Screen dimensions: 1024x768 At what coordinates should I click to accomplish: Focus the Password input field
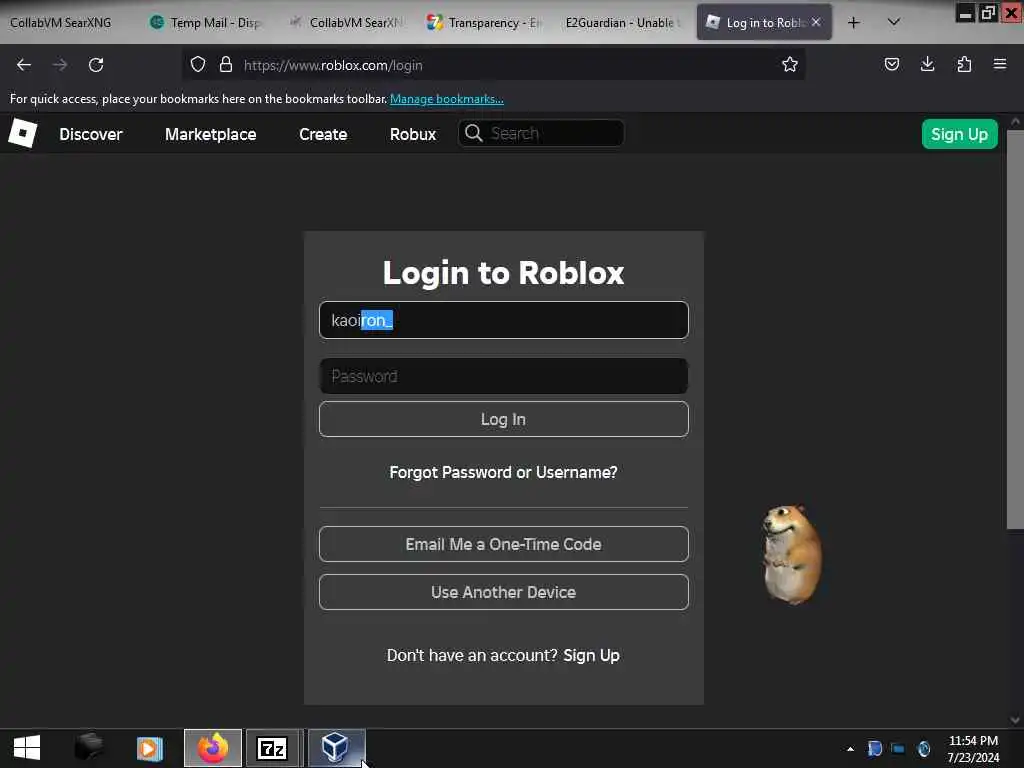pos(504,376)
